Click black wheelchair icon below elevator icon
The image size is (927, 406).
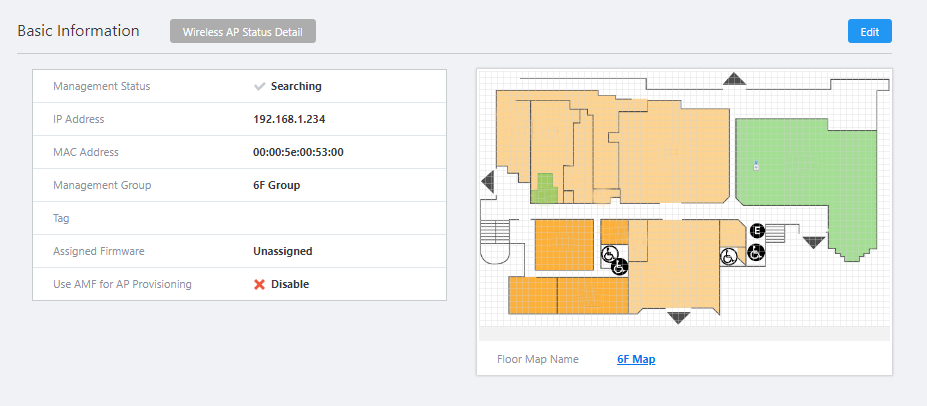755,251
